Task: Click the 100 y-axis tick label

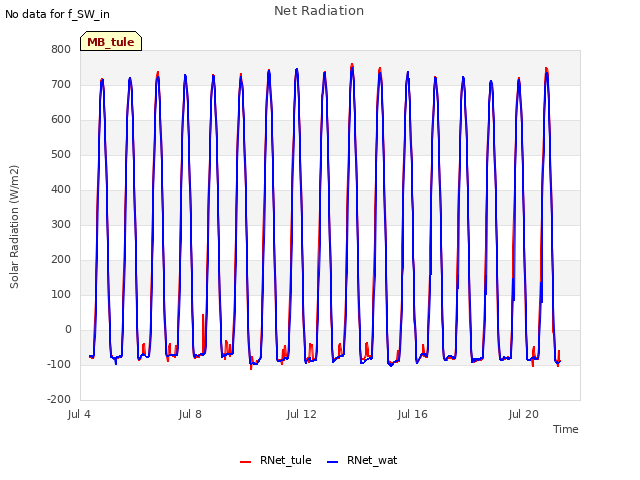Action: point(61,295)
